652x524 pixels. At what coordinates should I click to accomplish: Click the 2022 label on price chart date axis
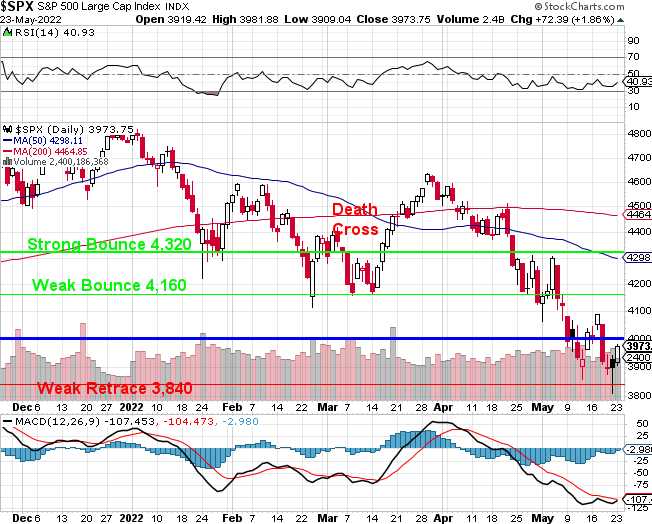tap(133, 408)
